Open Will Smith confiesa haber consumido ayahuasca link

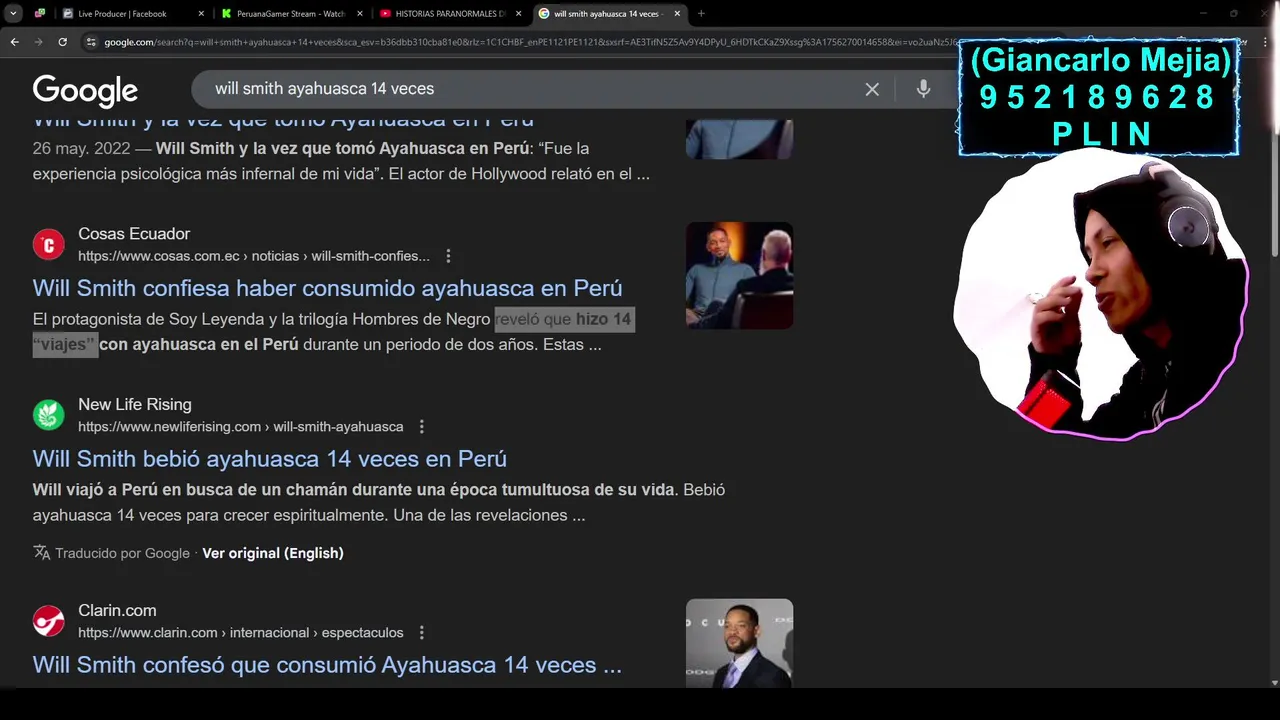click(x=327, y=288)
